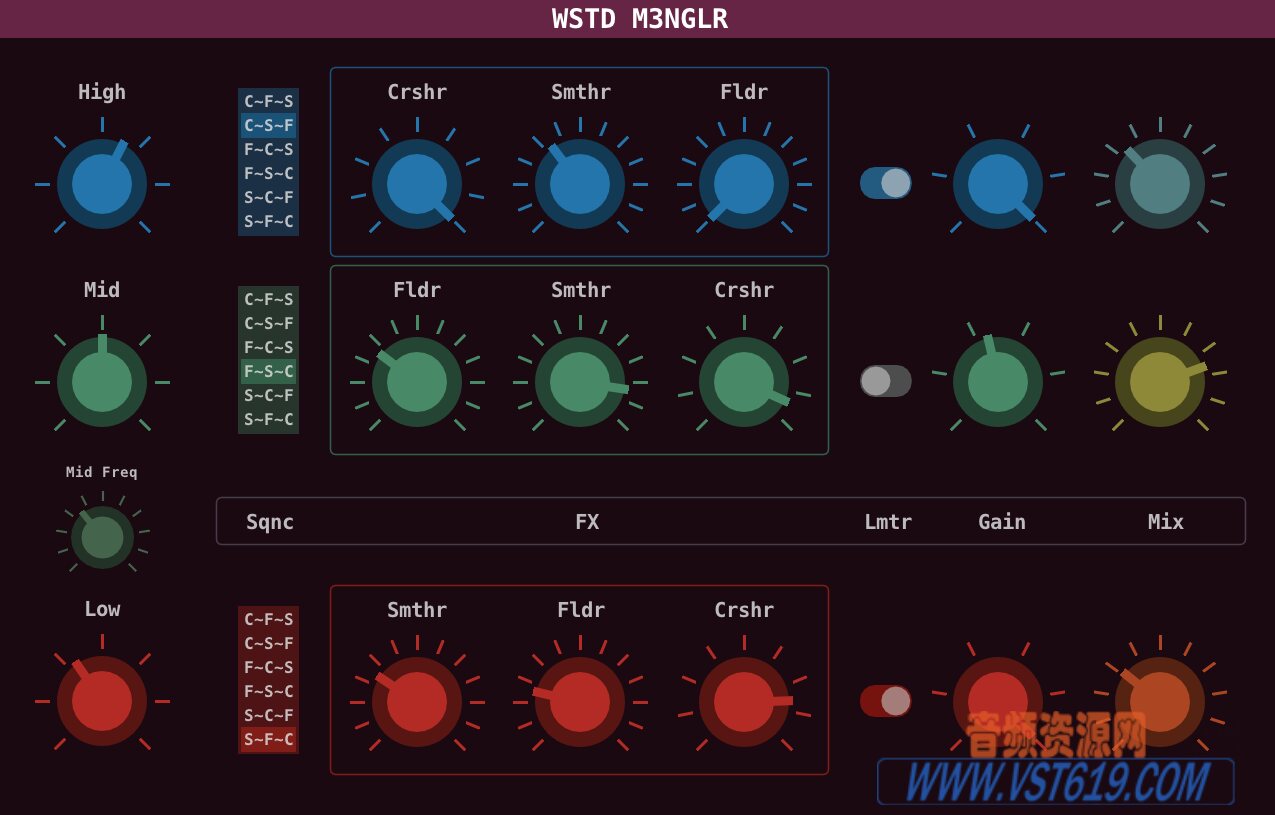The width and height of the screenshot is (1275, 815).
Task: Adjust the Low band Smthr knob
Action: click(x=417, y=701)
